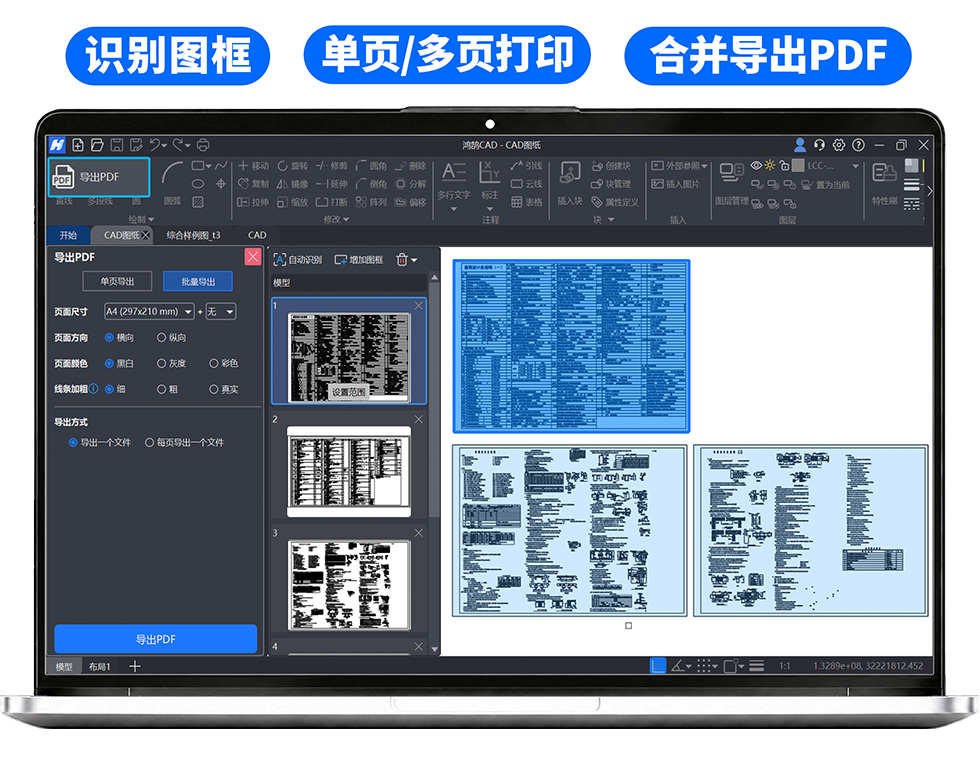The height and width of the screenshot is (758, 980).
Task: Open the 插入块 insert block tool
Action: tap(570, 182)
